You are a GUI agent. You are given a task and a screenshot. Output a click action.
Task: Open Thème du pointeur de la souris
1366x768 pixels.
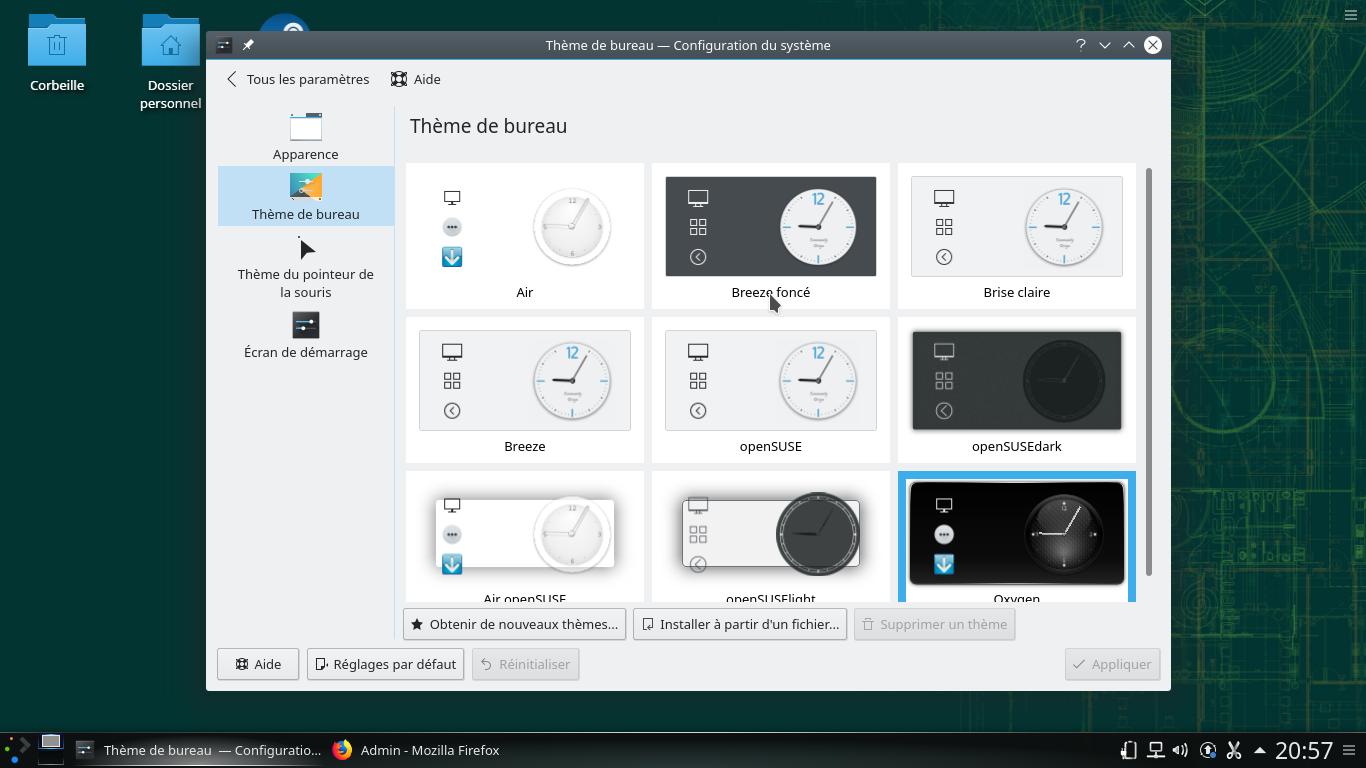click(305, 266)
